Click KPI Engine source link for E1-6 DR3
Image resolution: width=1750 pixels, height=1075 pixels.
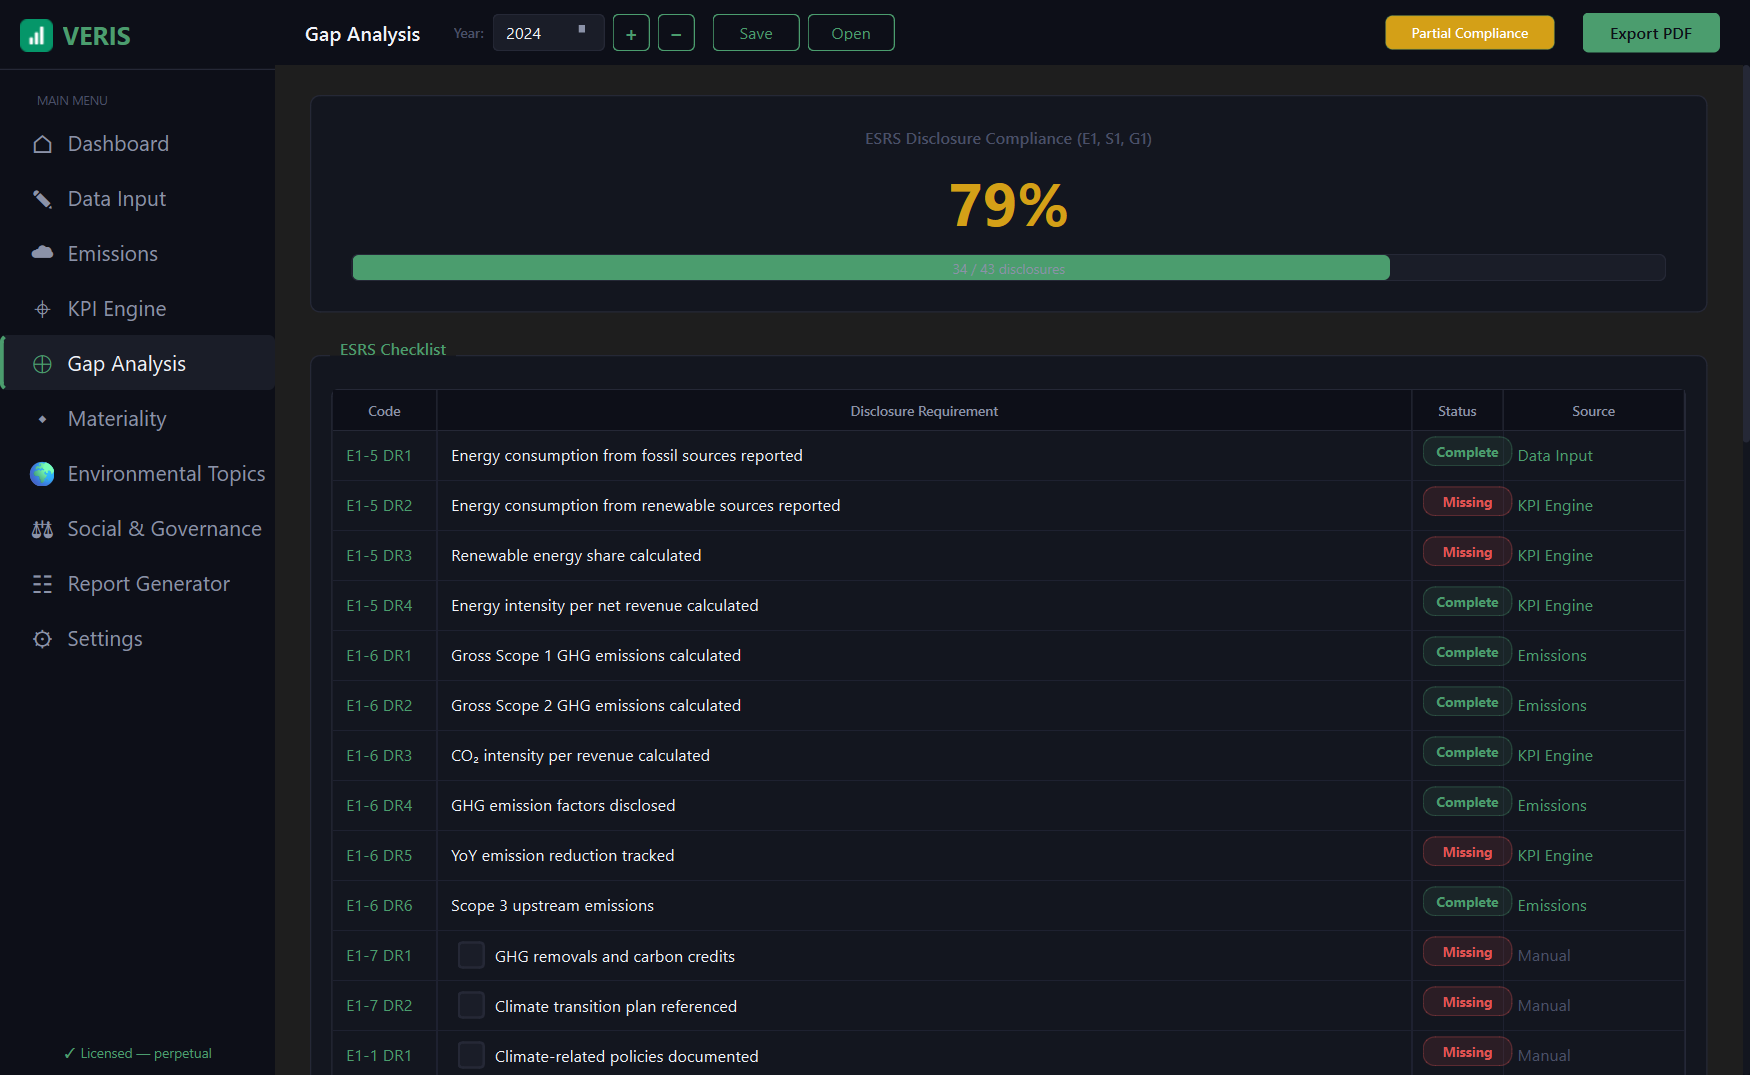point(1555,755)
